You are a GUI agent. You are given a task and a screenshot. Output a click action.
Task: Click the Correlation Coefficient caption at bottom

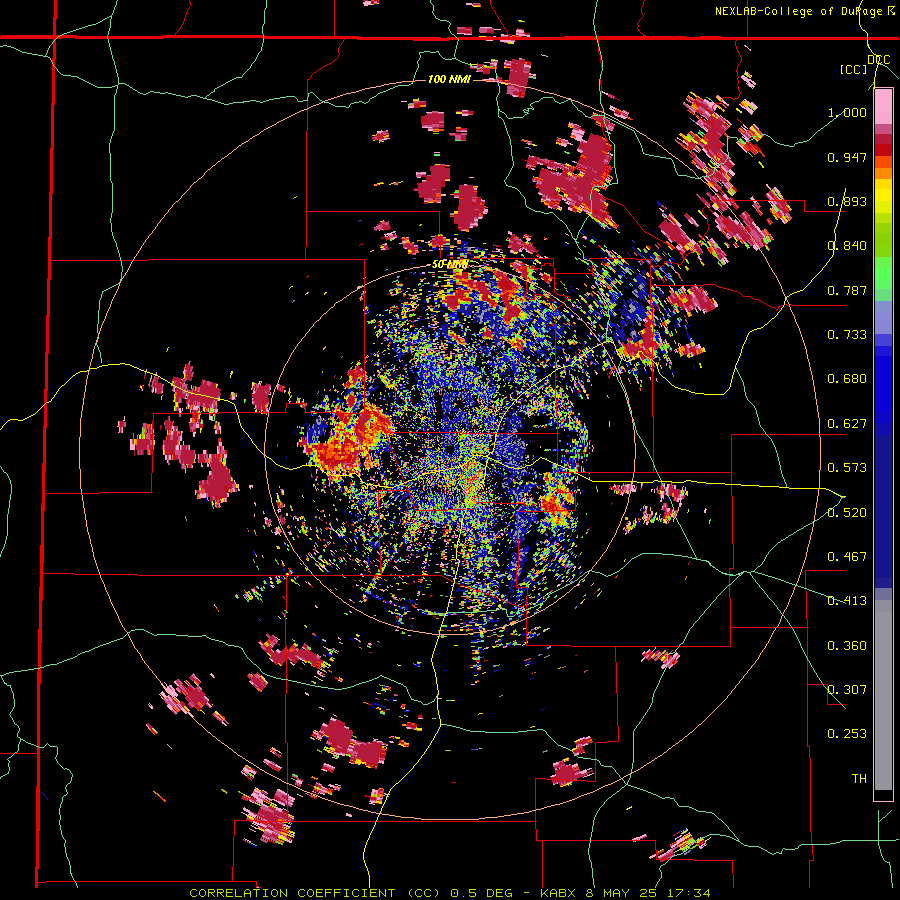pos(450,893)
